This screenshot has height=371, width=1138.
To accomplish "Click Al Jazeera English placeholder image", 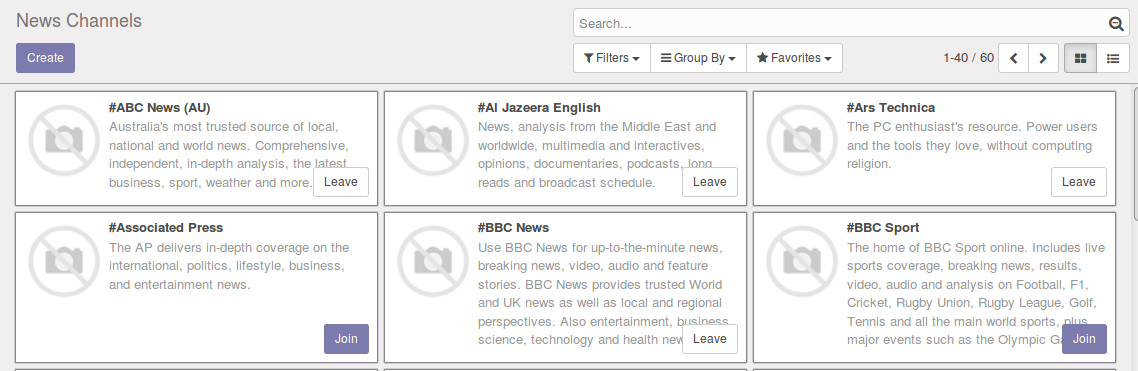I will [433, 140].
